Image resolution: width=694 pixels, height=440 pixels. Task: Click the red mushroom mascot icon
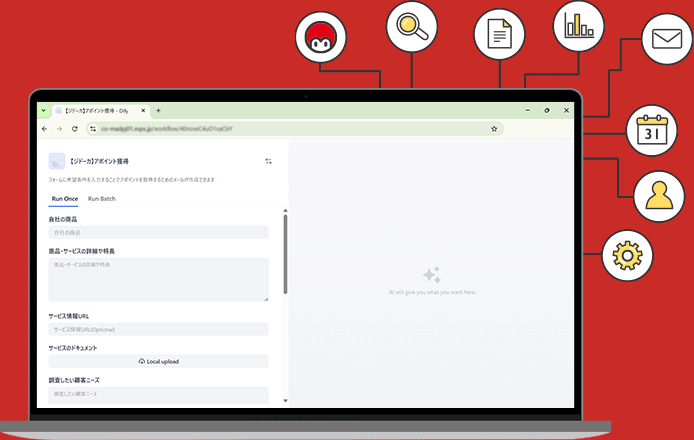[322, 38]
